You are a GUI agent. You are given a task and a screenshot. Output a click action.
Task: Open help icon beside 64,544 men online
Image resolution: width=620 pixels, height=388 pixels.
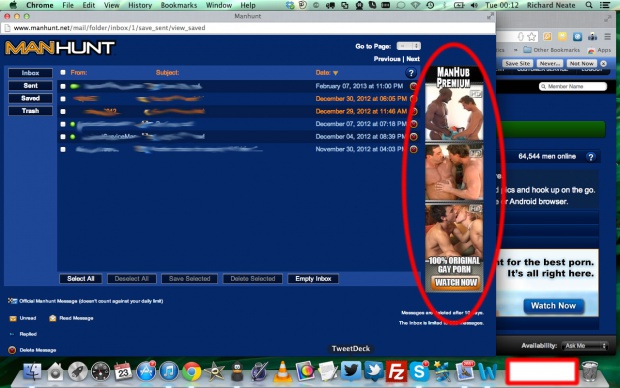pyautogui.click(x=591, y=157)
